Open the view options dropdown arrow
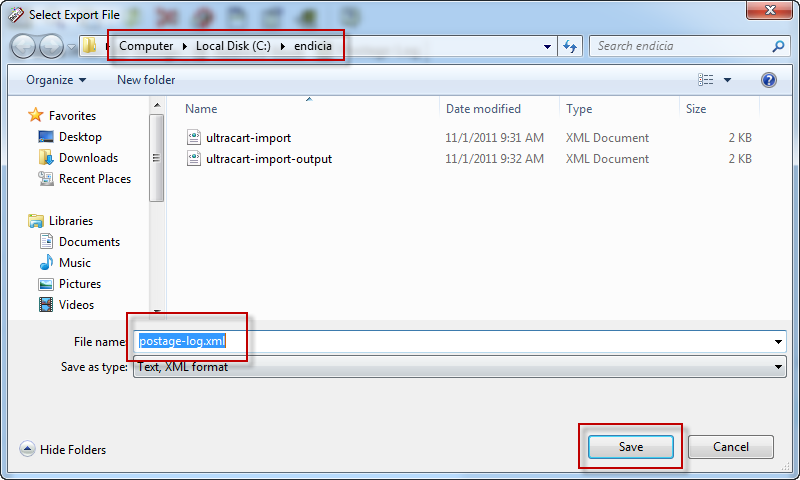800x480 pixels. [728, 80]
